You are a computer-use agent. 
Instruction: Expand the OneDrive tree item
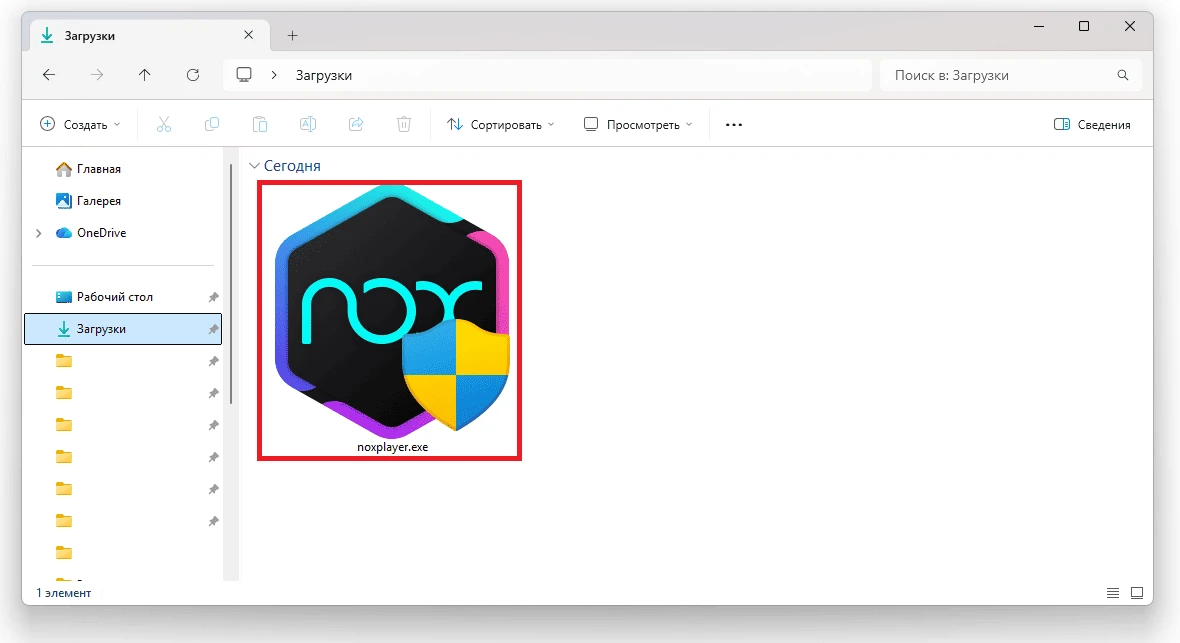coord(38,232)
